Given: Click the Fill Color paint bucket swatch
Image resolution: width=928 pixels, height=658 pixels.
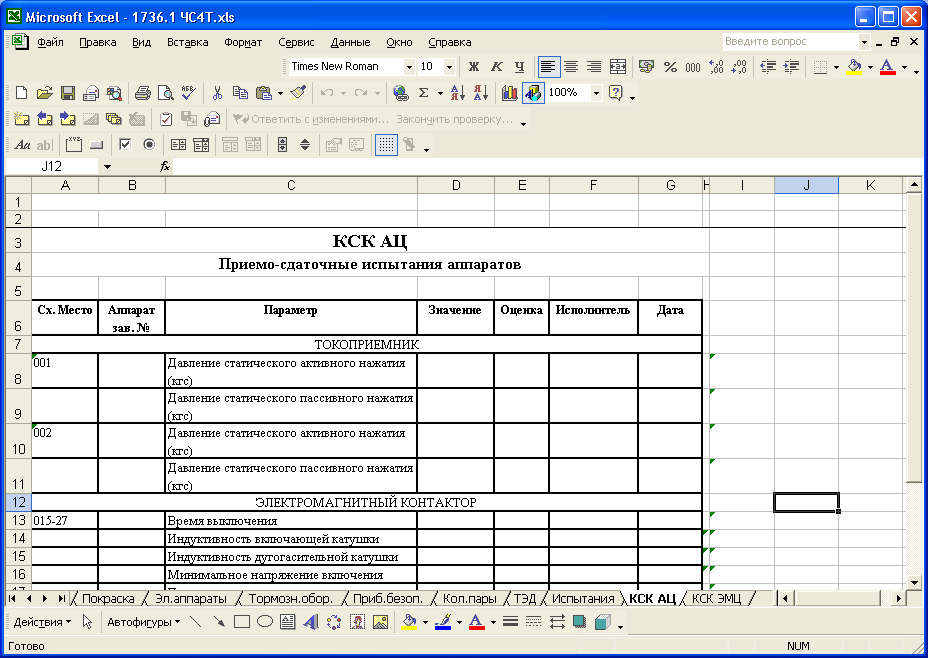Looking at the screenshot, I should tap(855, 67).
